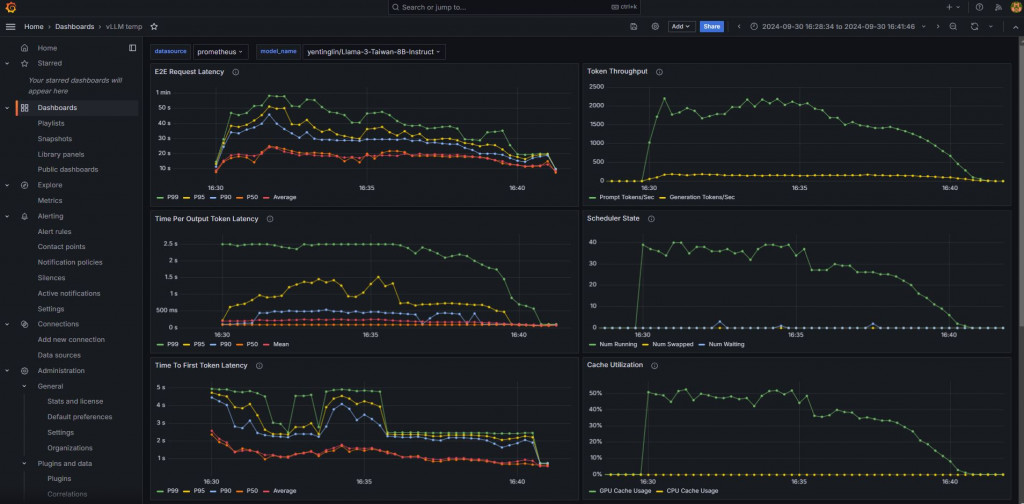Open Playlists in the sidebar
Screen dimensions: 1024x504
pos(51,123)
